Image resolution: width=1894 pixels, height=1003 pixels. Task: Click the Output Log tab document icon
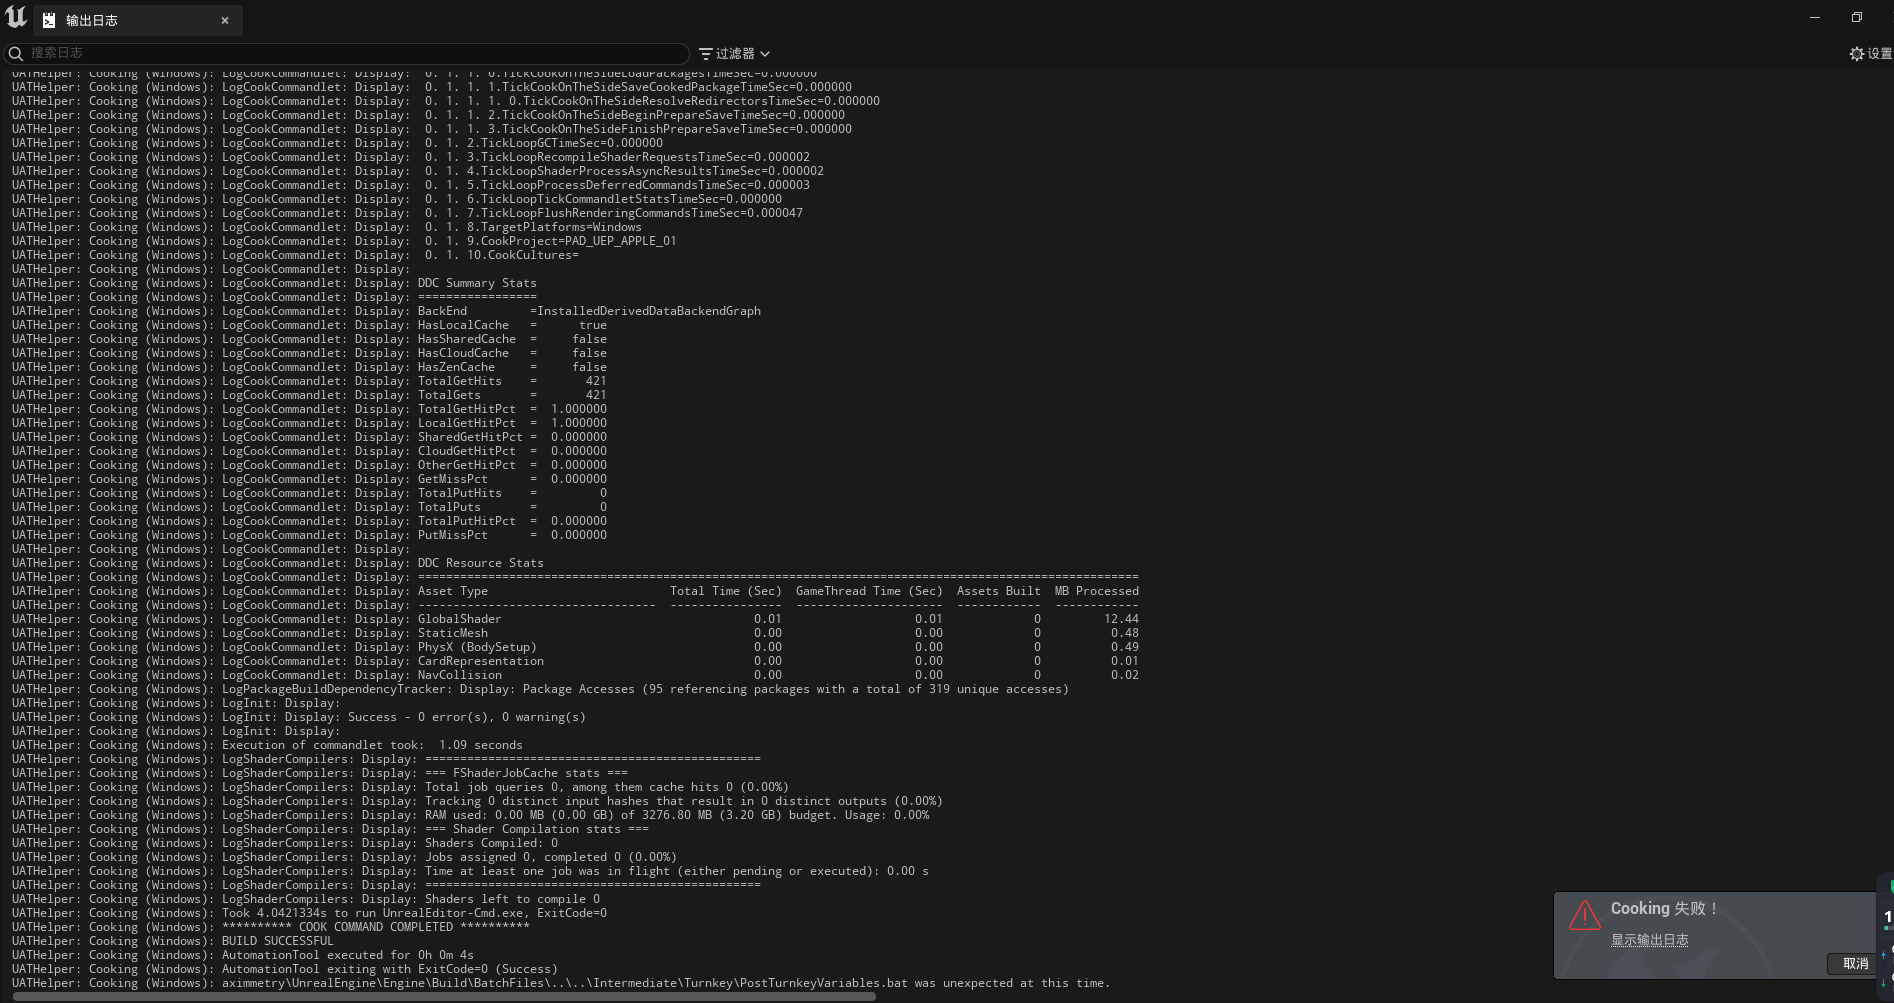click(x=49, y=20)
